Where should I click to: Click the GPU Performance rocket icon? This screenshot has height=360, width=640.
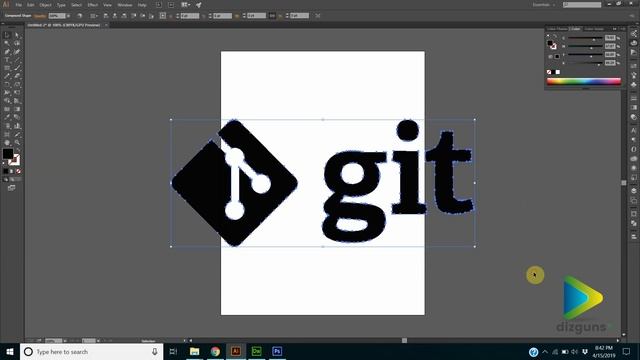(x=199, y=5)
